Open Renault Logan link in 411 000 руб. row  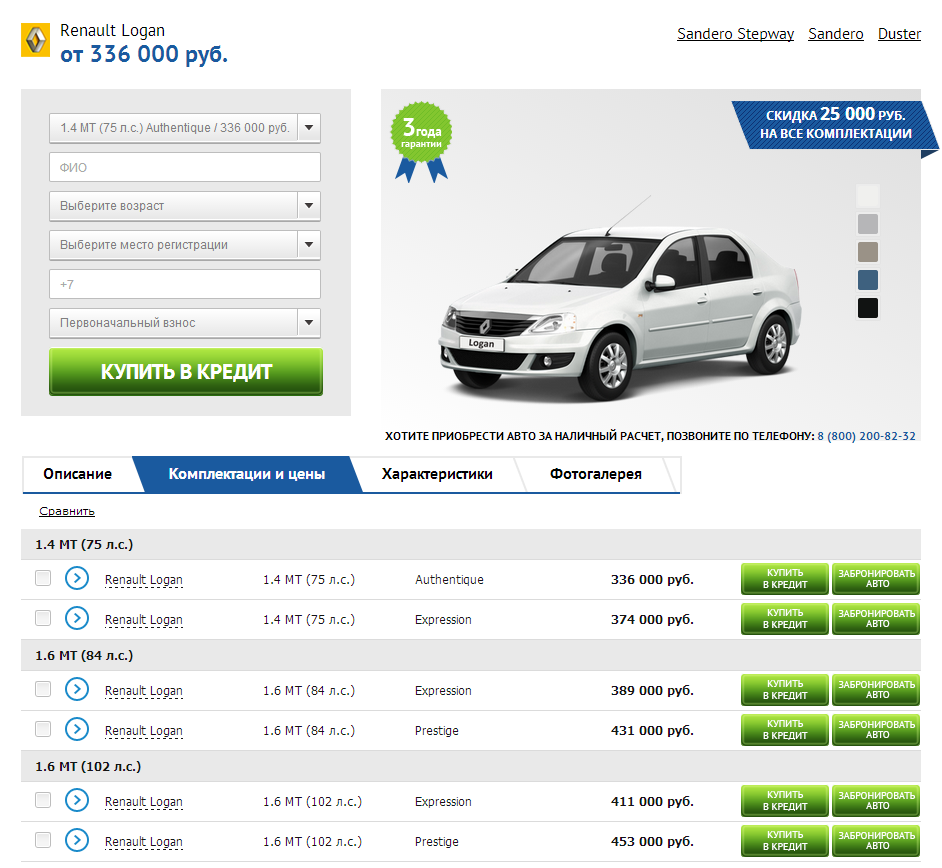(144, 801)
